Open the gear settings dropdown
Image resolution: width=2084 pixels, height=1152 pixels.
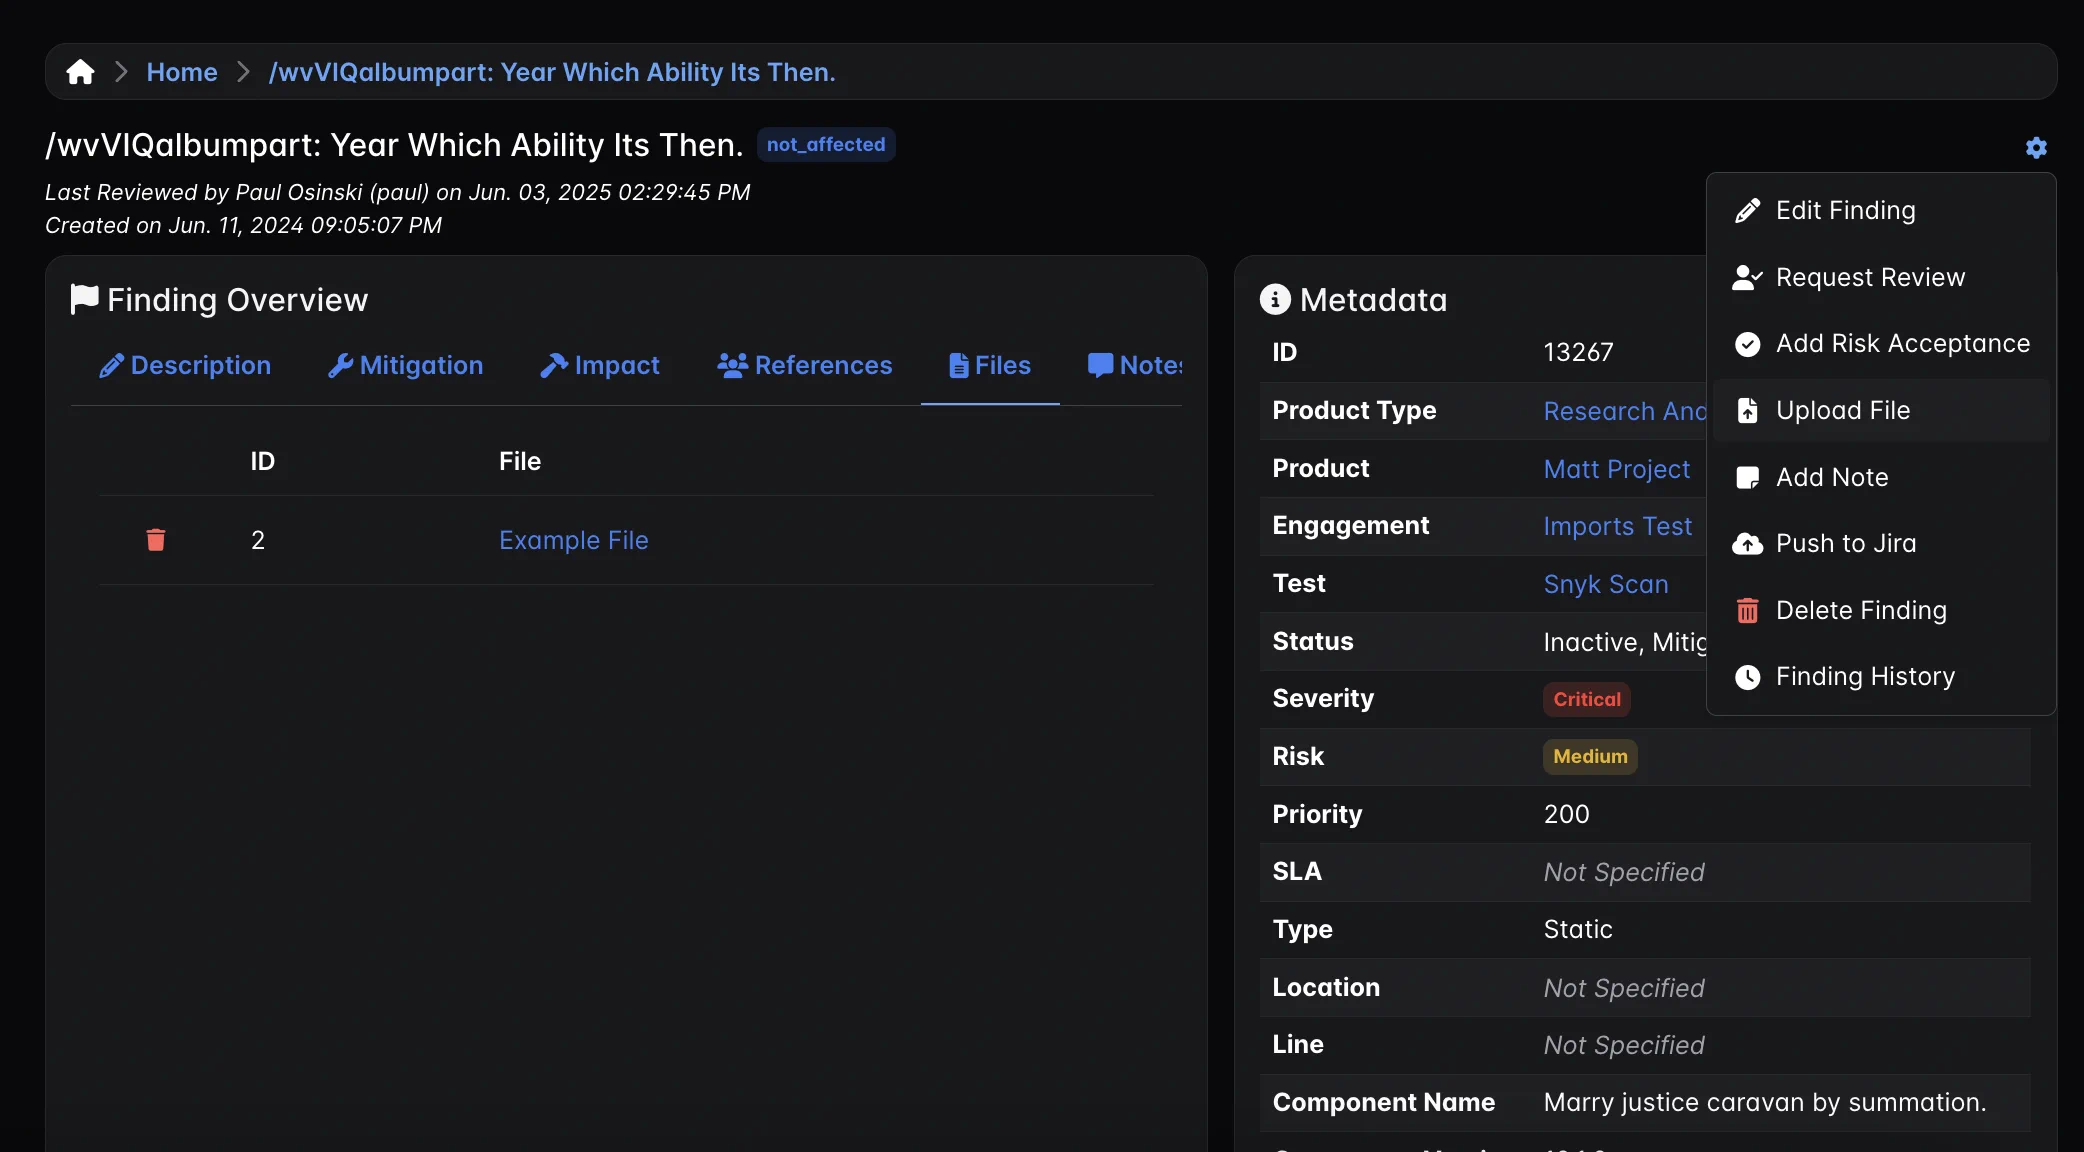(2036, 148)
